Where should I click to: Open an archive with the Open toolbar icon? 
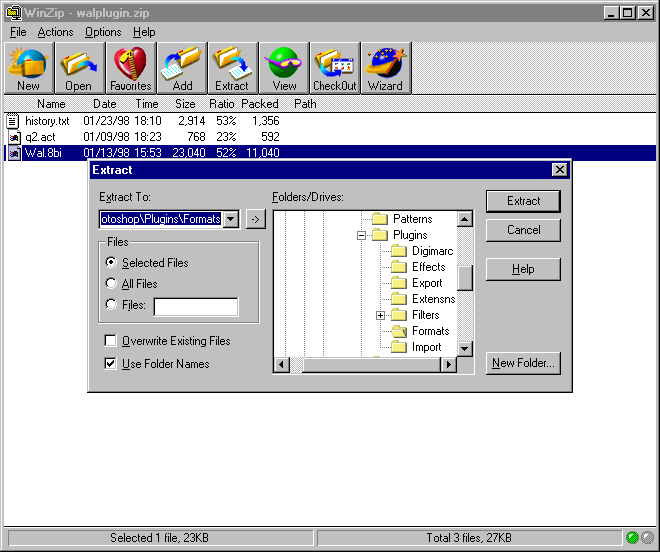tap(79, 68)
